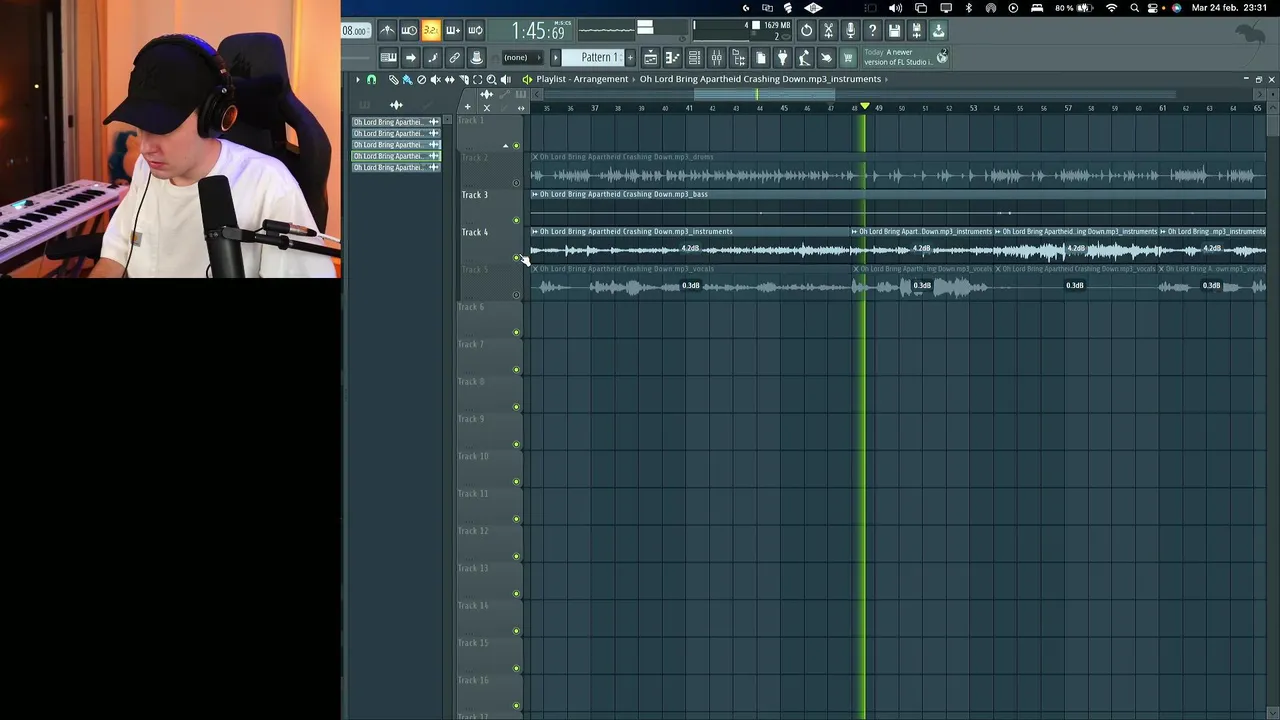This screenshot has height=720, width=1280.
Task: Open pattern selector arrow left of Pattern 1
Action: (x=556, y=58)
